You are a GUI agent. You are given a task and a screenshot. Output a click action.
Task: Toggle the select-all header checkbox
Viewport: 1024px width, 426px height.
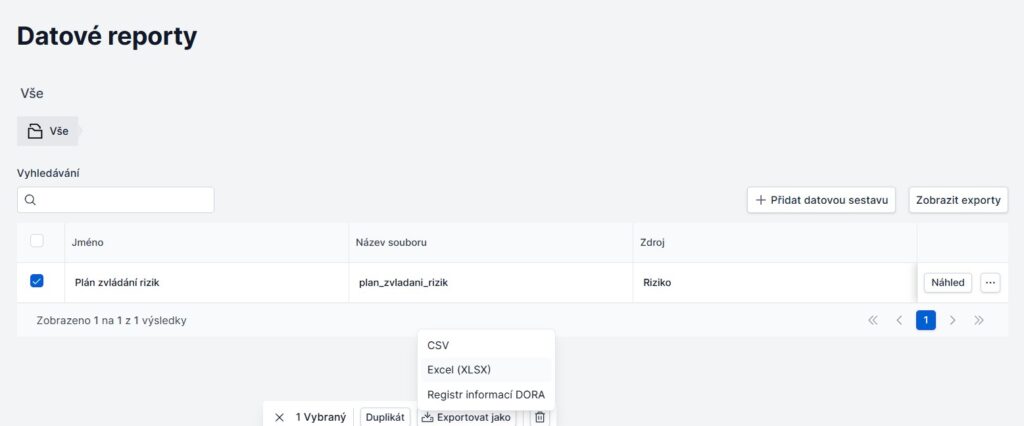(37, 241)
